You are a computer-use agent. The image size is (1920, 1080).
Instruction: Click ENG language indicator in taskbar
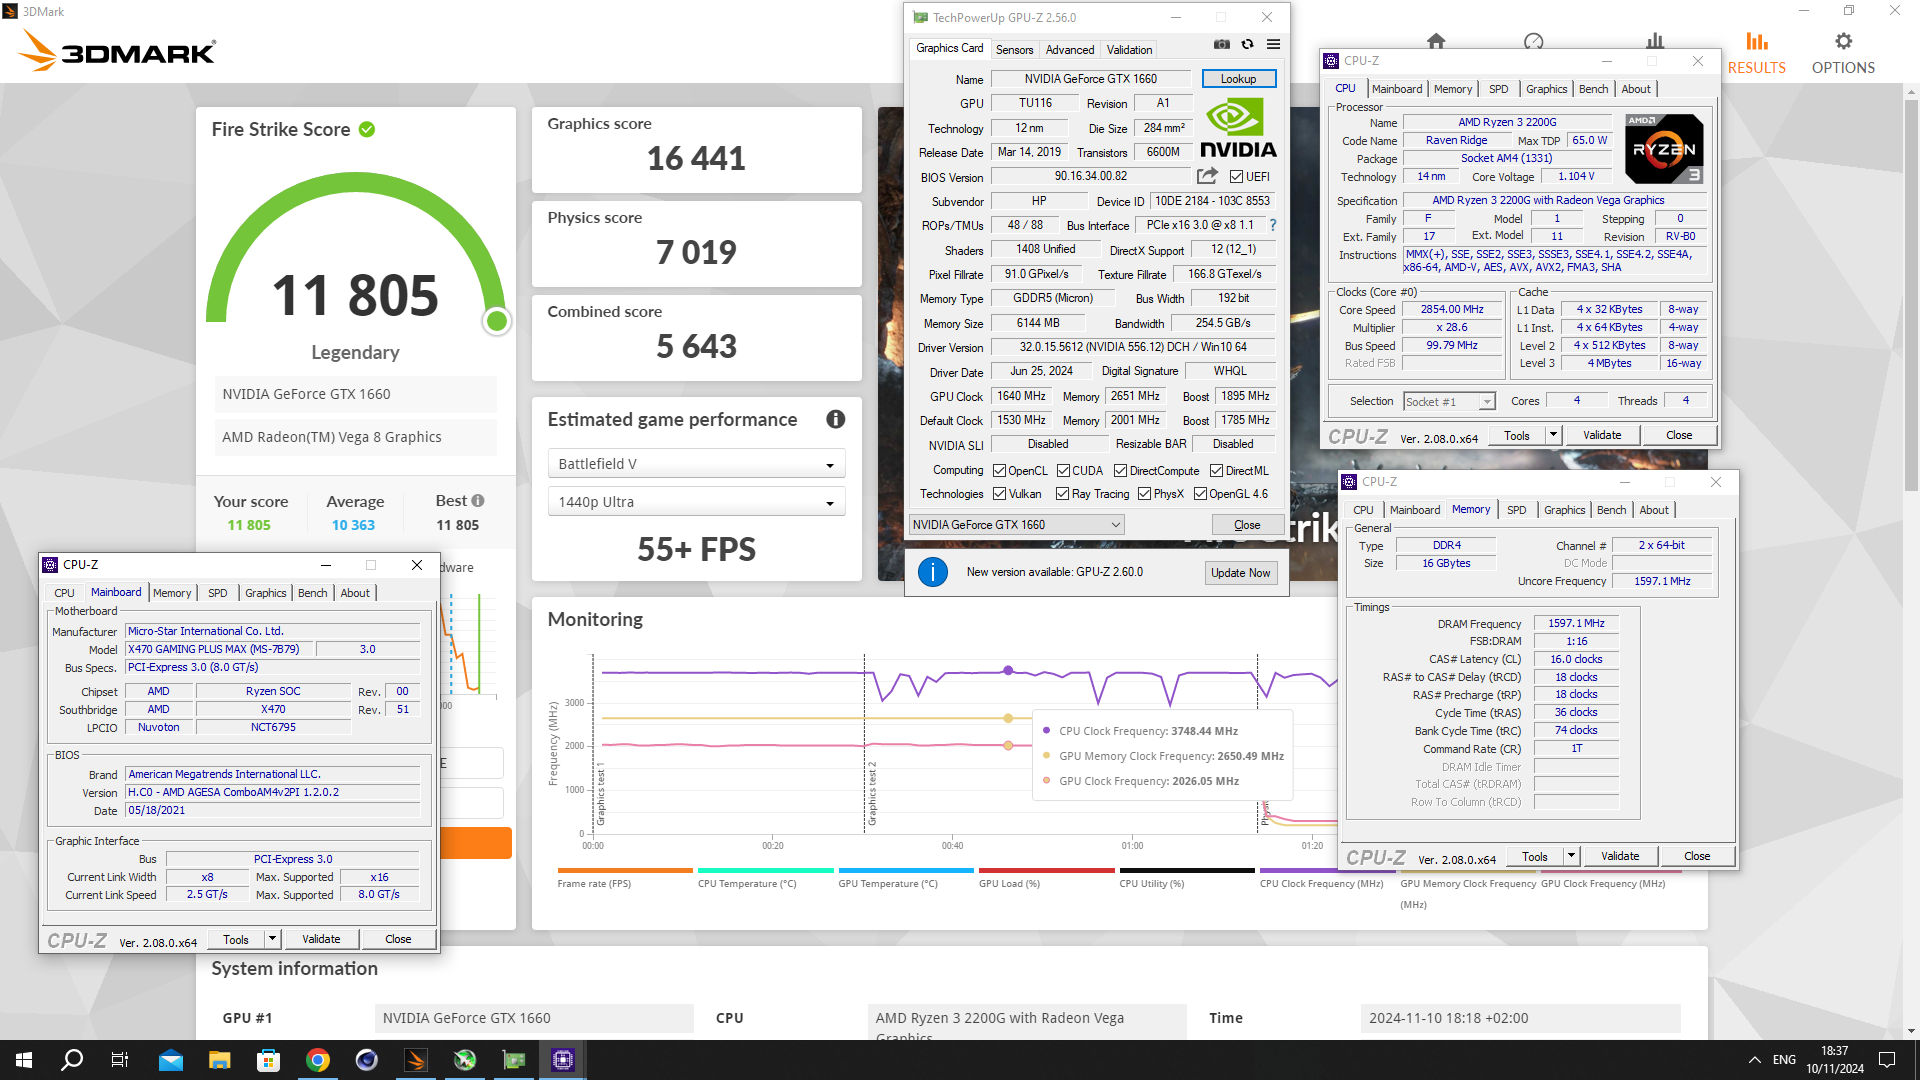(x=1784, y=1060)
